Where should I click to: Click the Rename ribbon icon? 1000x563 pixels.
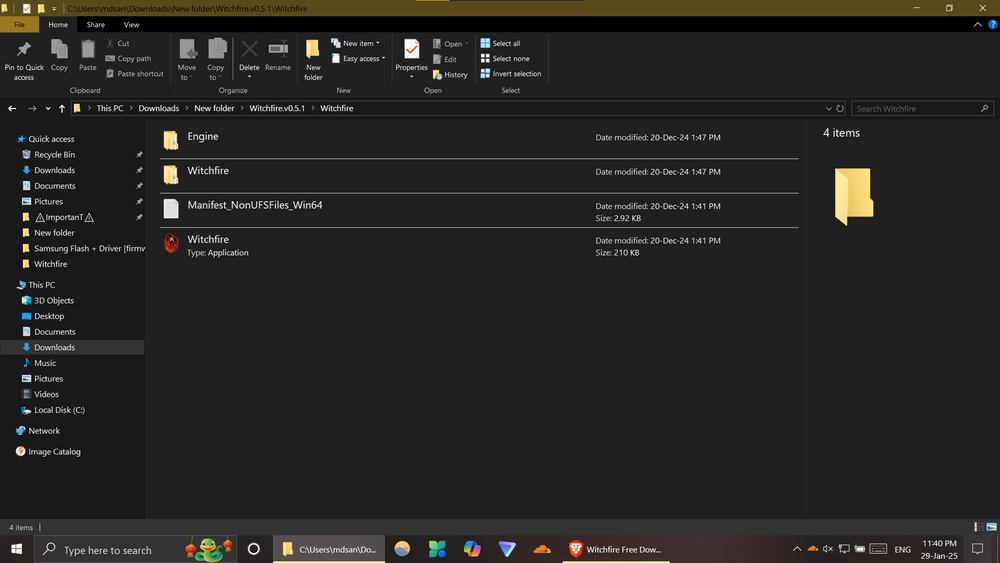(278, 49)
